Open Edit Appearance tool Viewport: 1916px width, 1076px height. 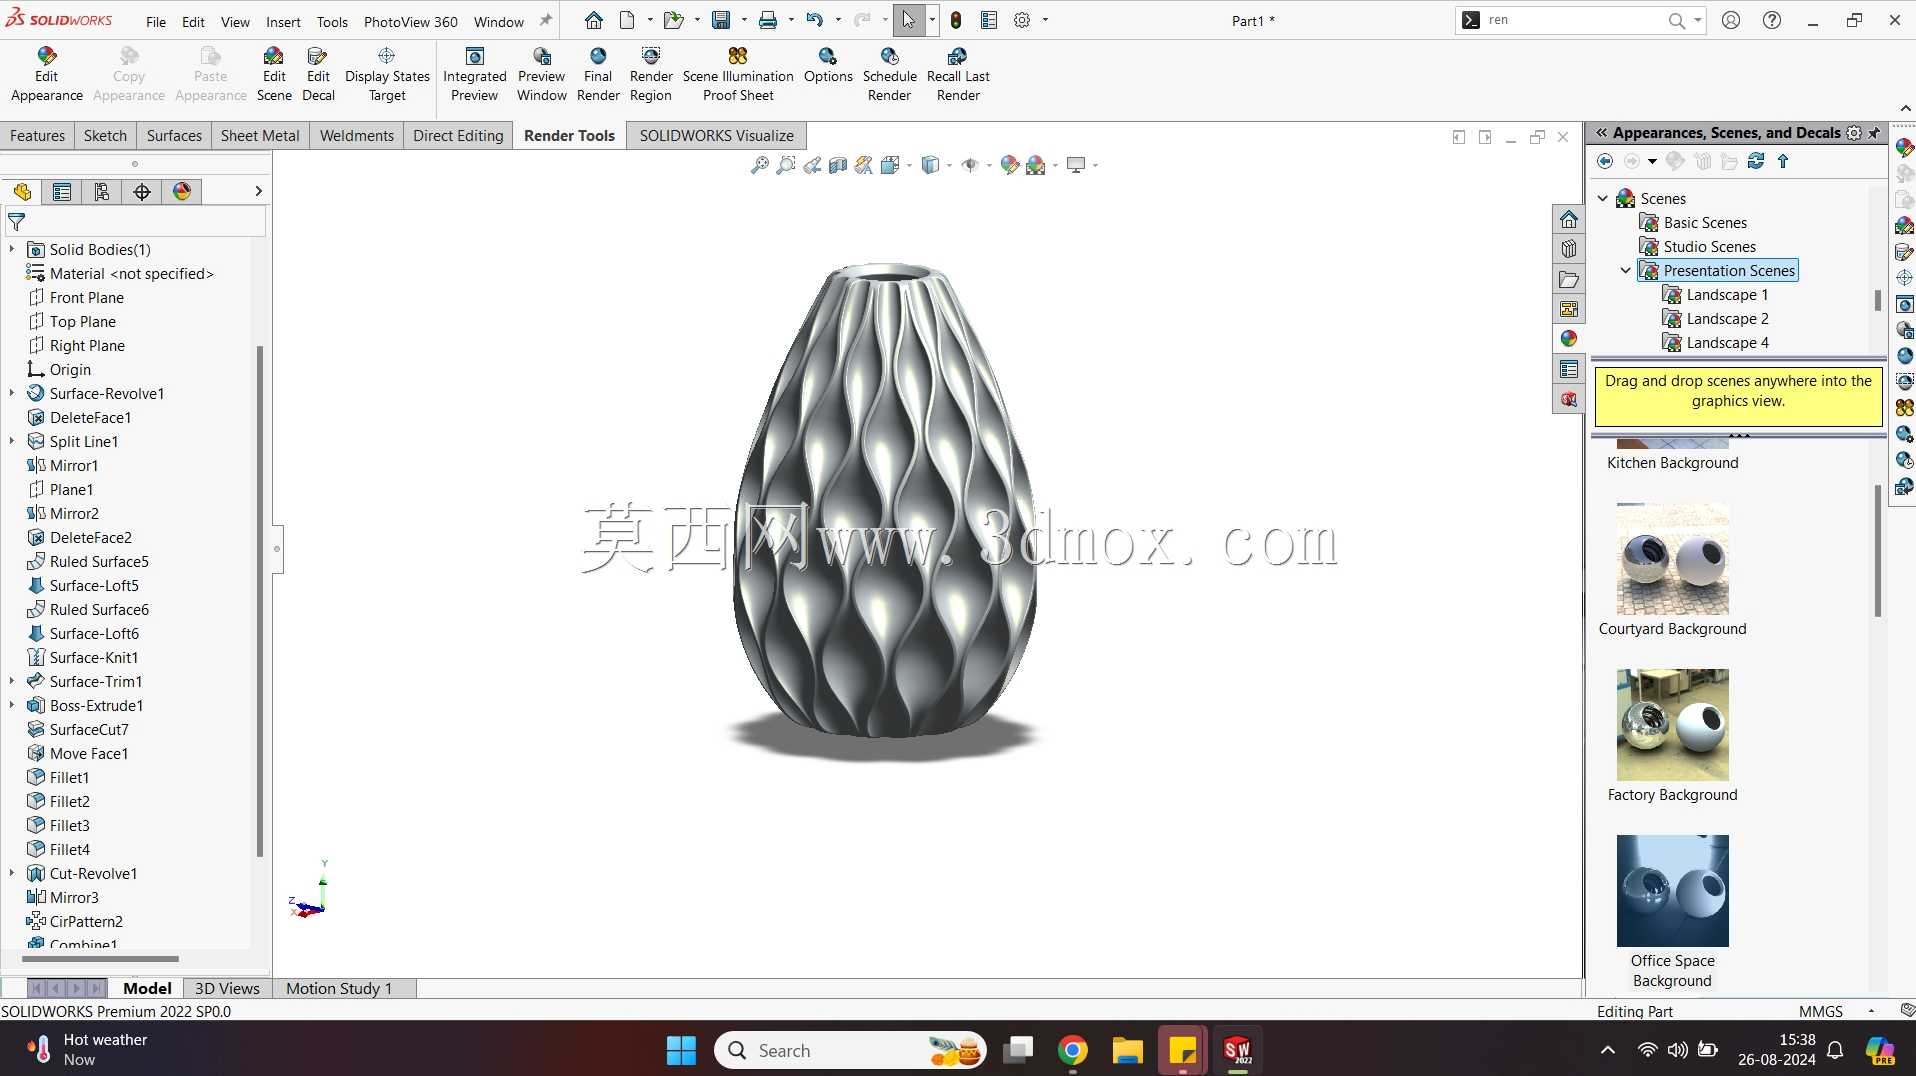46,75
